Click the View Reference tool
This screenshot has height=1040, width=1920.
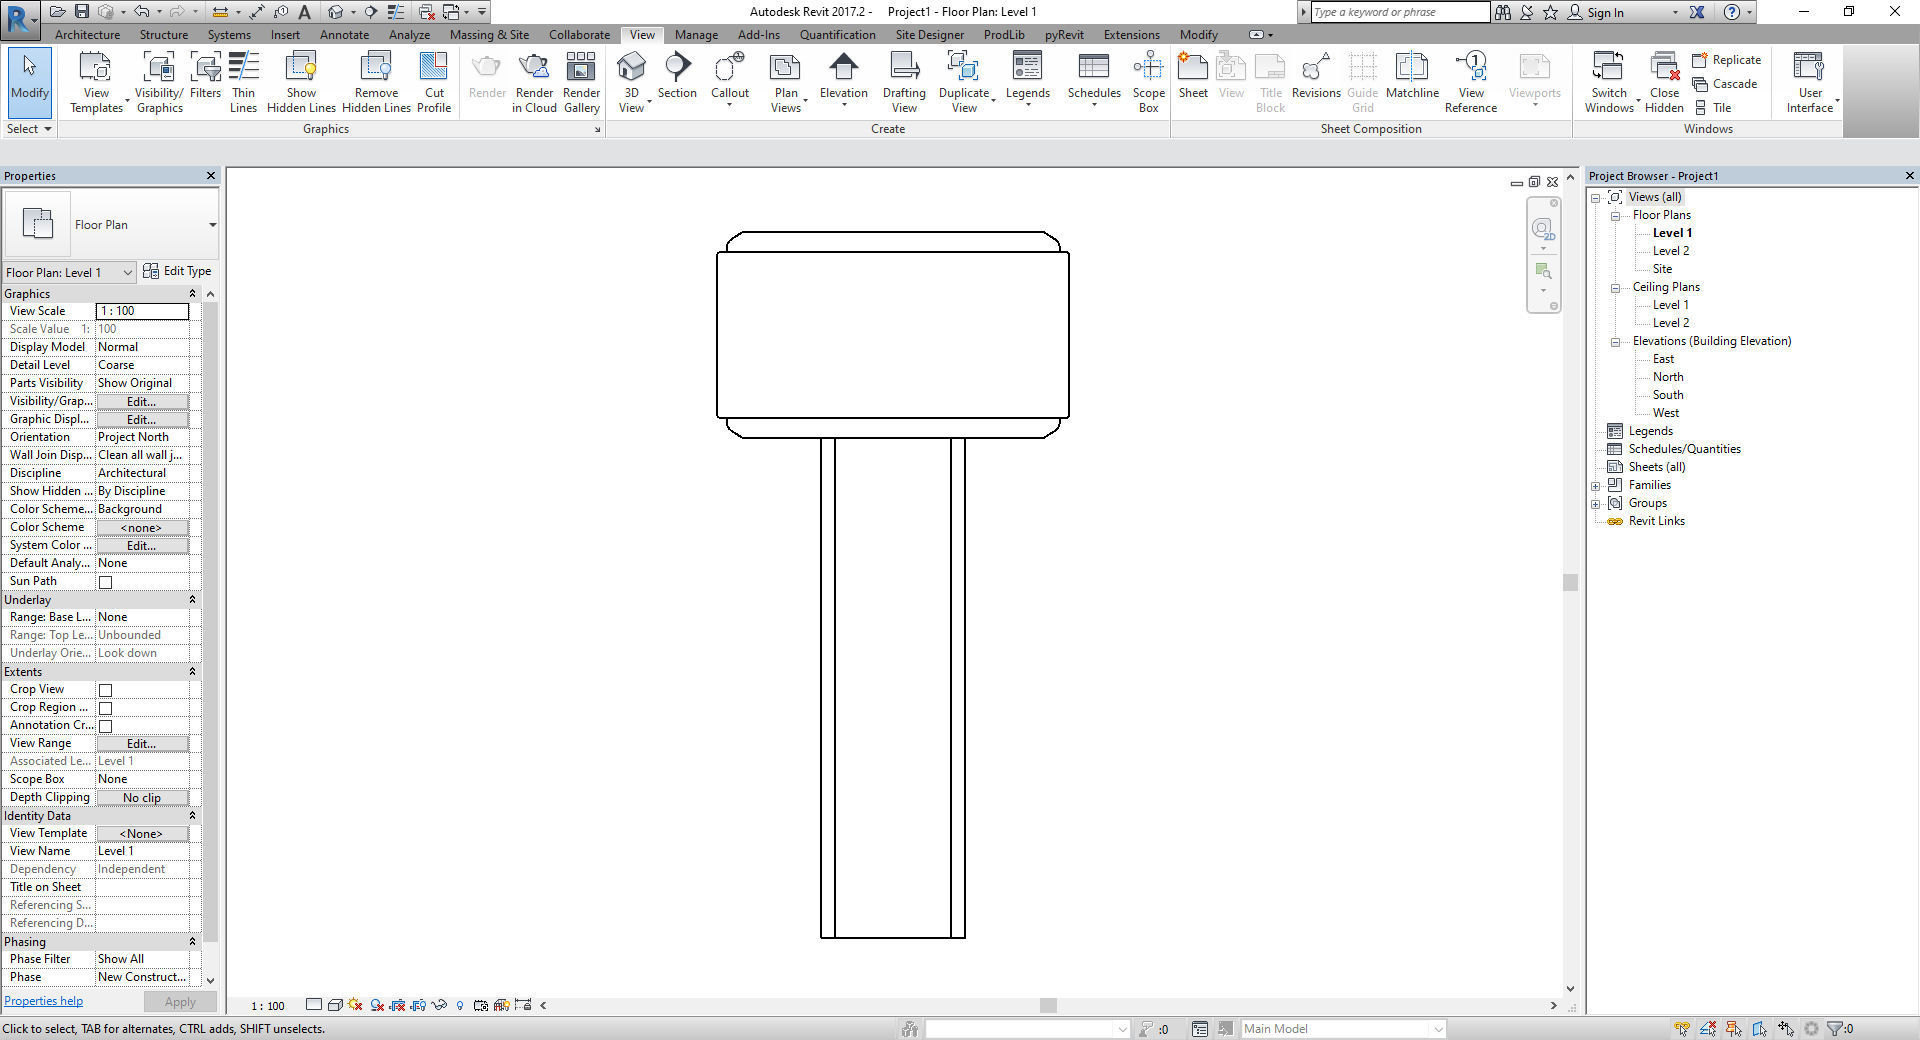pyautogui.click(x=1471, y=81)
